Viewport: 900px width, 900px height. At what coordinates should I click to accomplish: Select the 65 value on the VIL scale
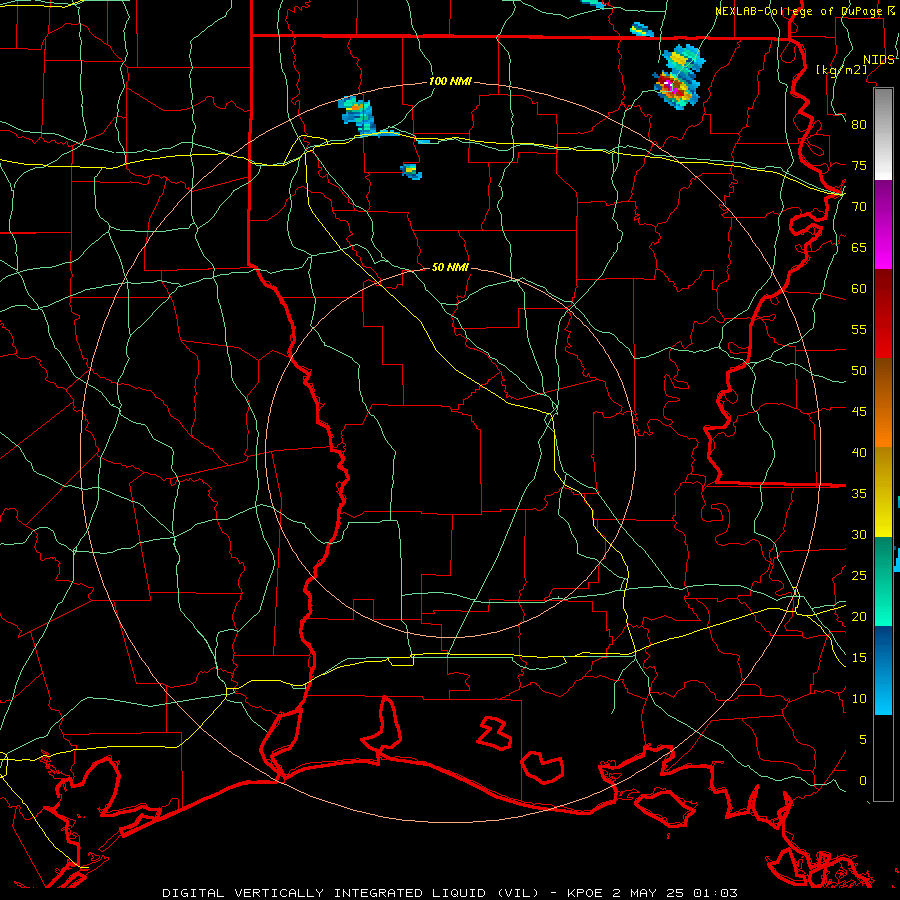859,248
